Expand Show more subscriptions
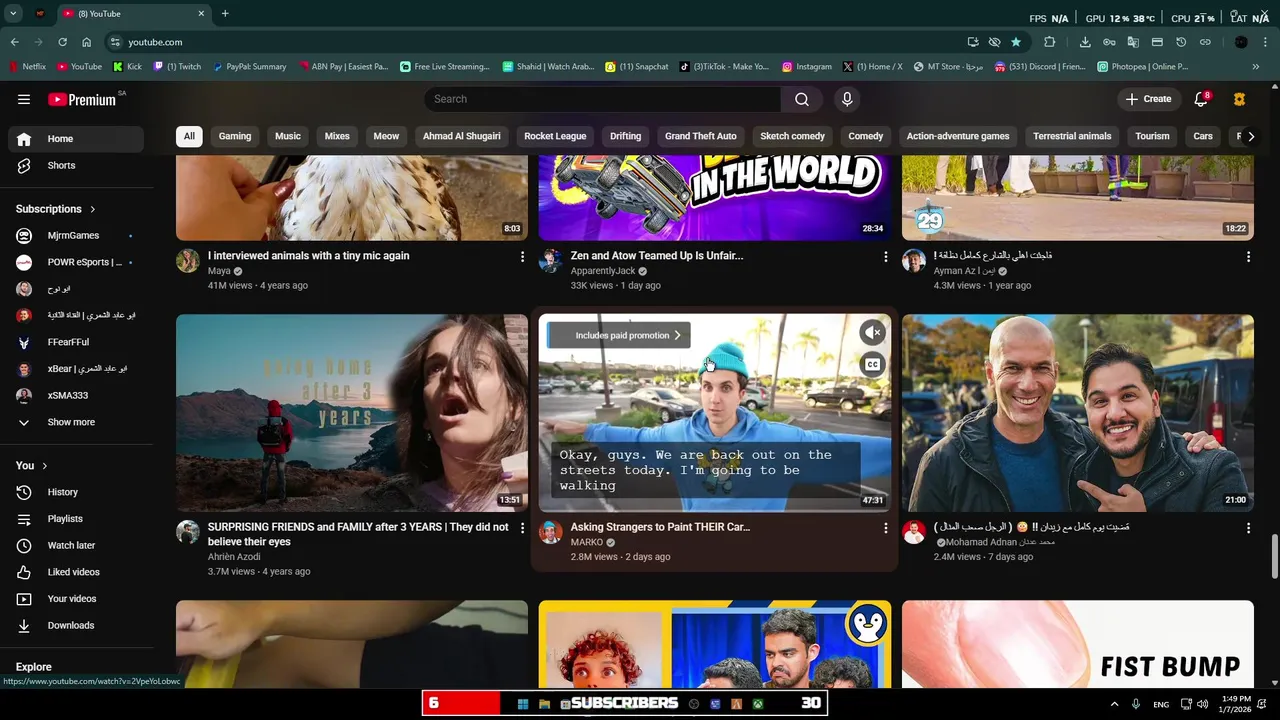 [x=76, y=422]
